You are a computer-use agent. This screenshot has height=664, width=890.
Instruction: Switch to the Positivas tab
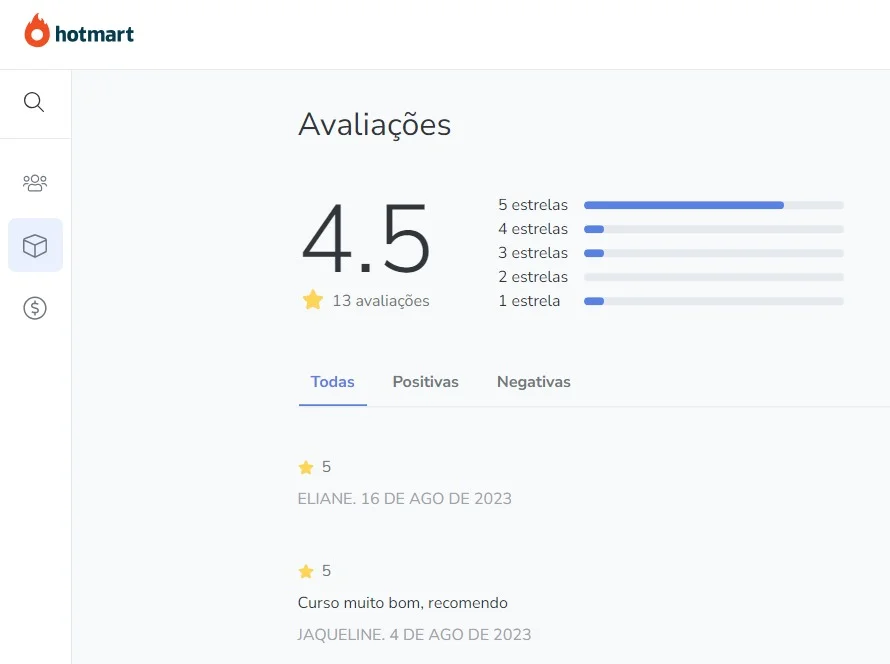pos(425,382)
